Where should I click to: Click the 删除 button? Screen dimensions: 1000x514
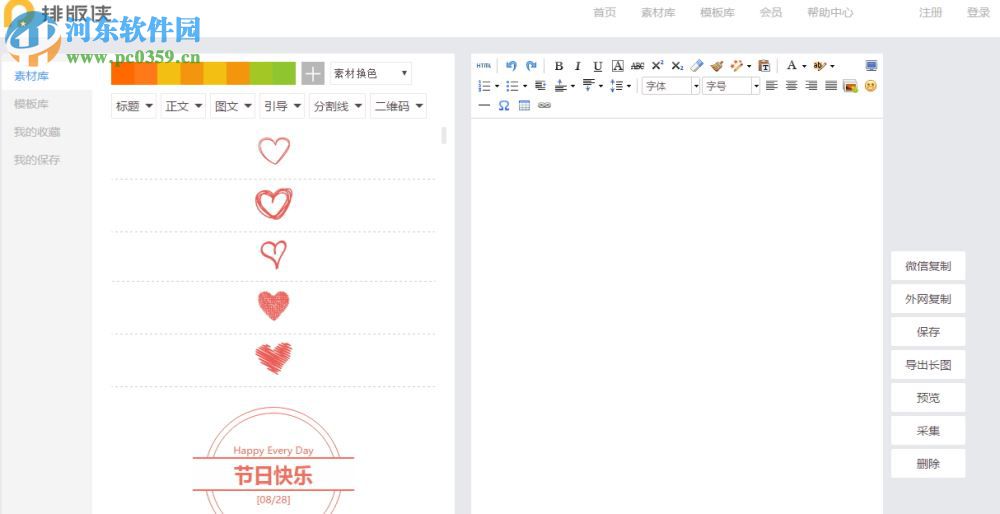(x=928, y=464)
